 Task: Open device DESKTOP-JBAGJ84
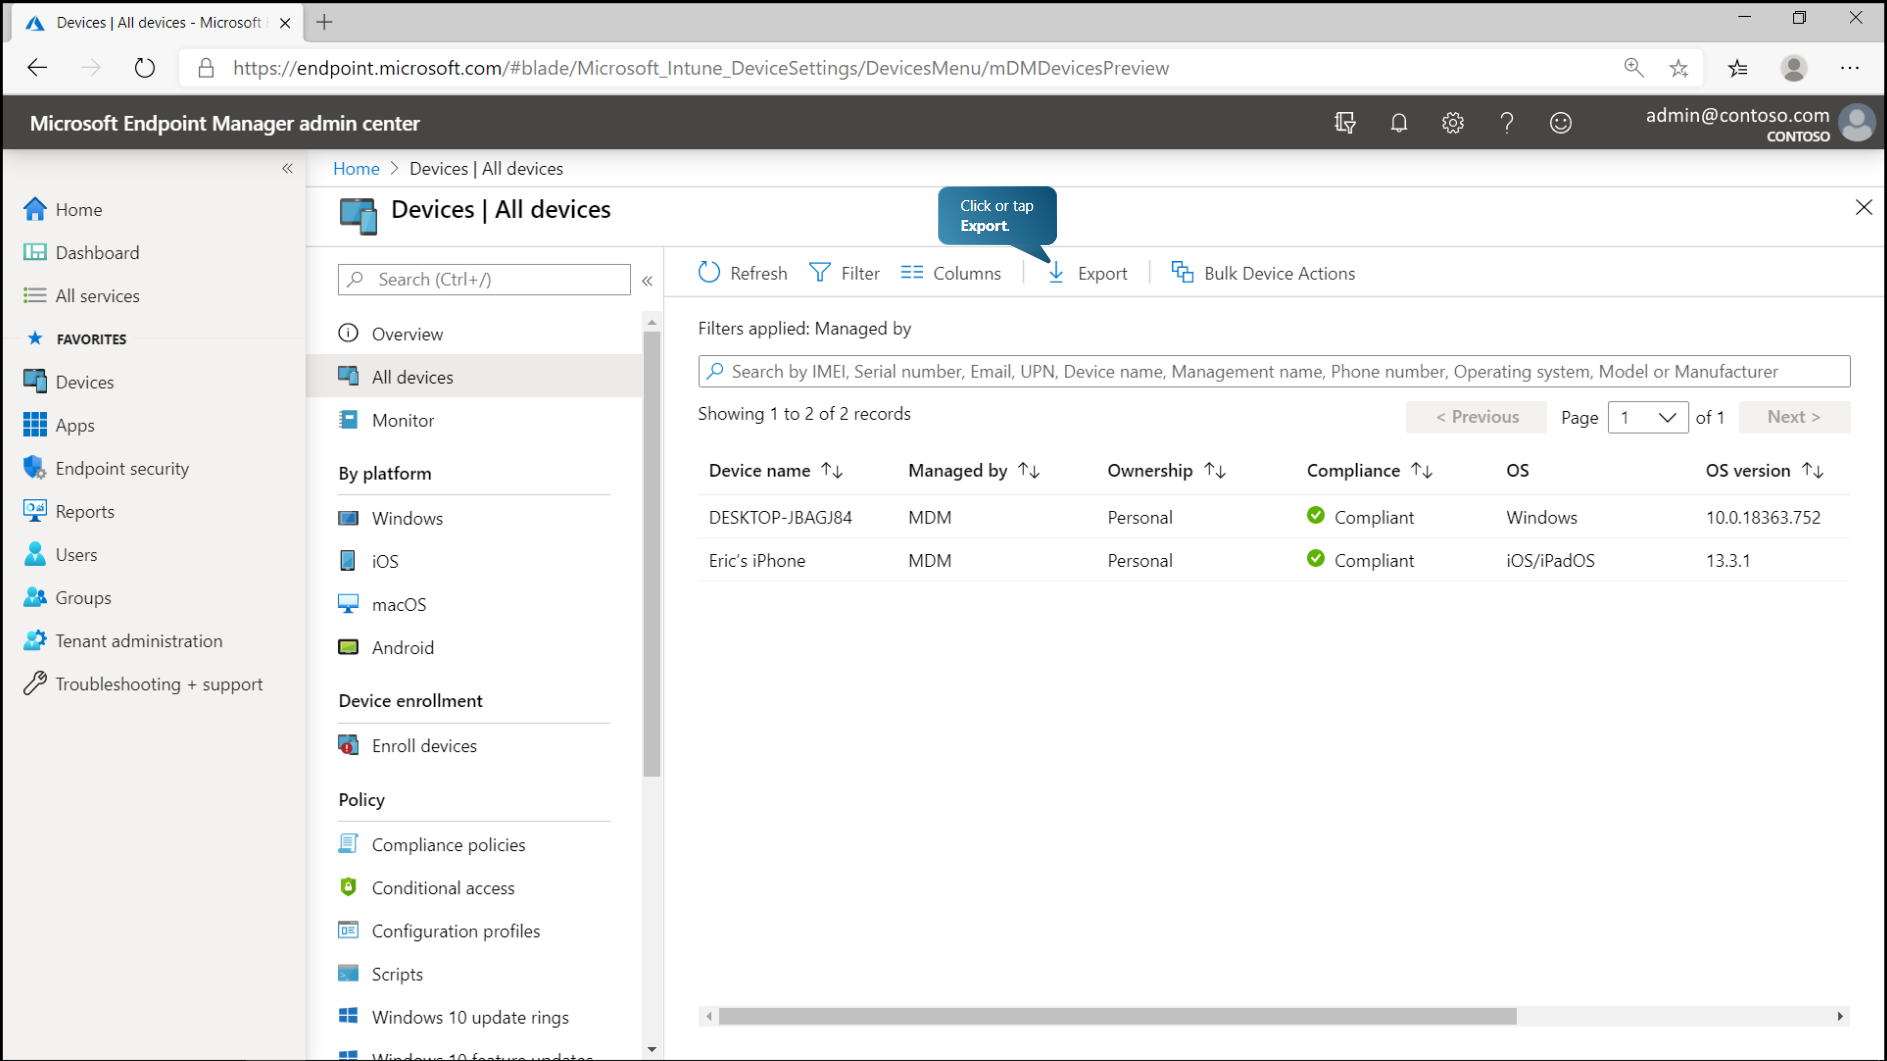(x=780, y=517)
